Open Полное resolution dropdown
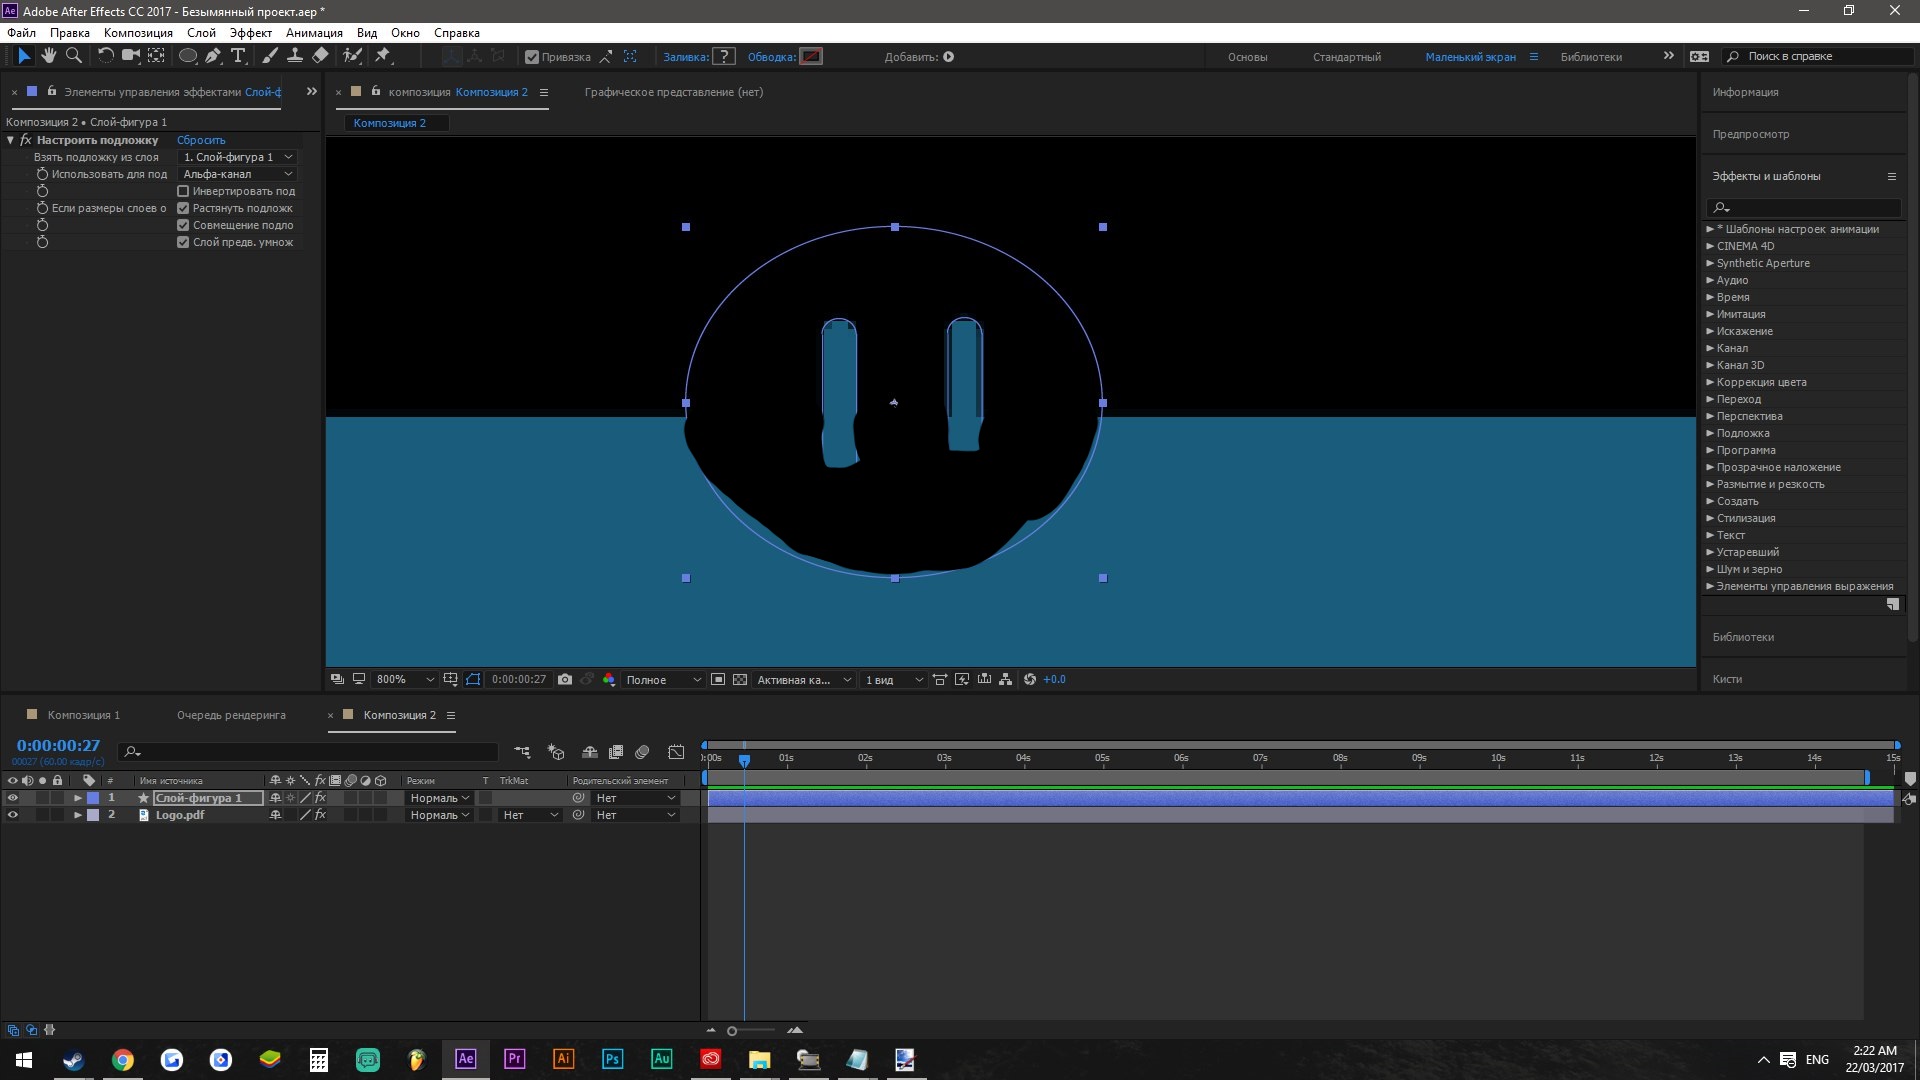Image resolution: width=1920 pixels, height=1080 pixels. [663, 680]
